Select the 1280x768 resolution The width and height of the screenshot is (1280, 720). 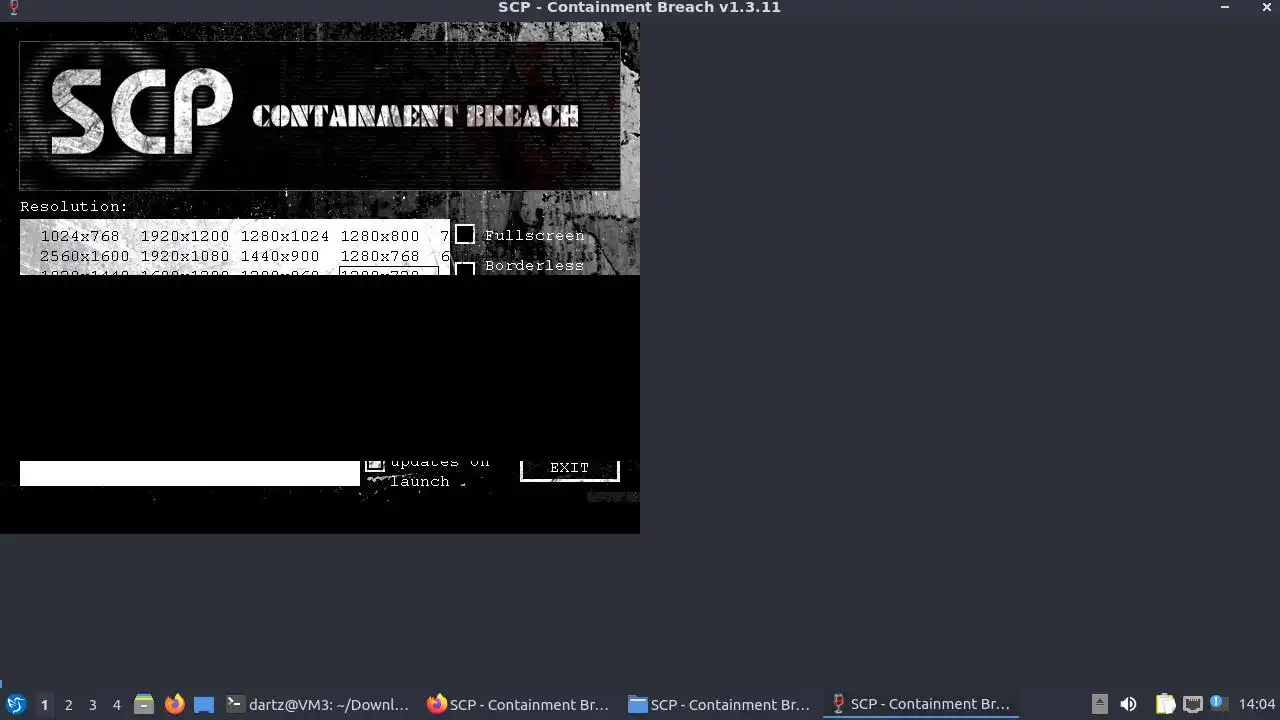[x=380, y=257]
